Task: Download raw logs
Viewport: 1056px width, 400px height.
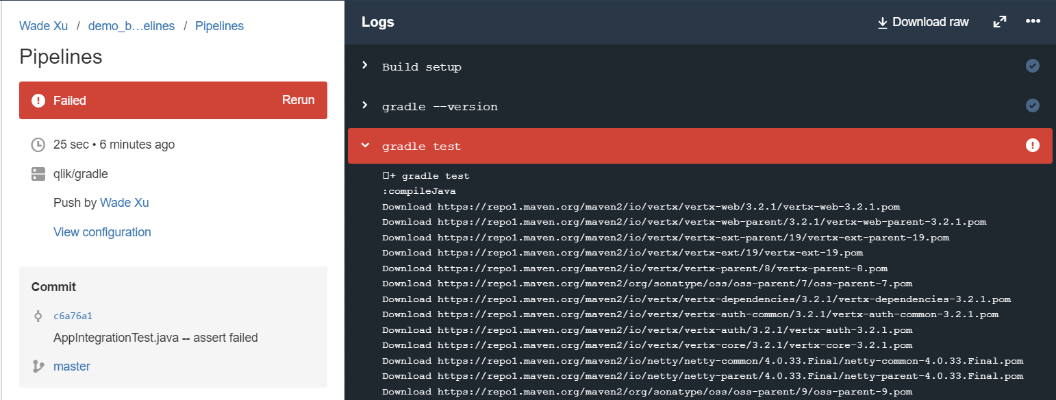Action: coord(922,22)
